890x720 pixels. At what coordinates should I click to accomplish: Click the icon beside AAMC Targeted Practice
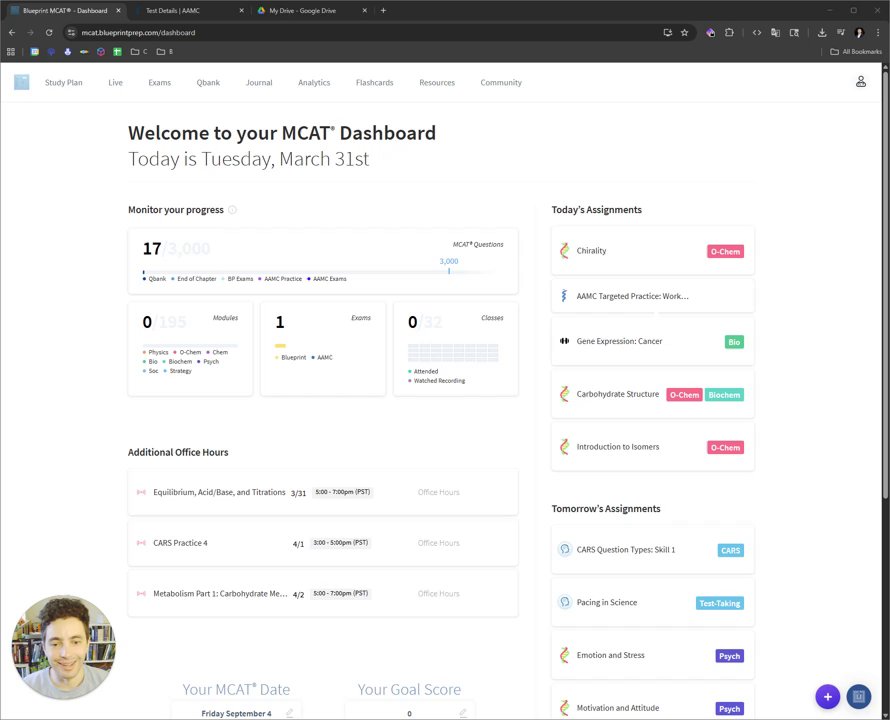[564, 296]
